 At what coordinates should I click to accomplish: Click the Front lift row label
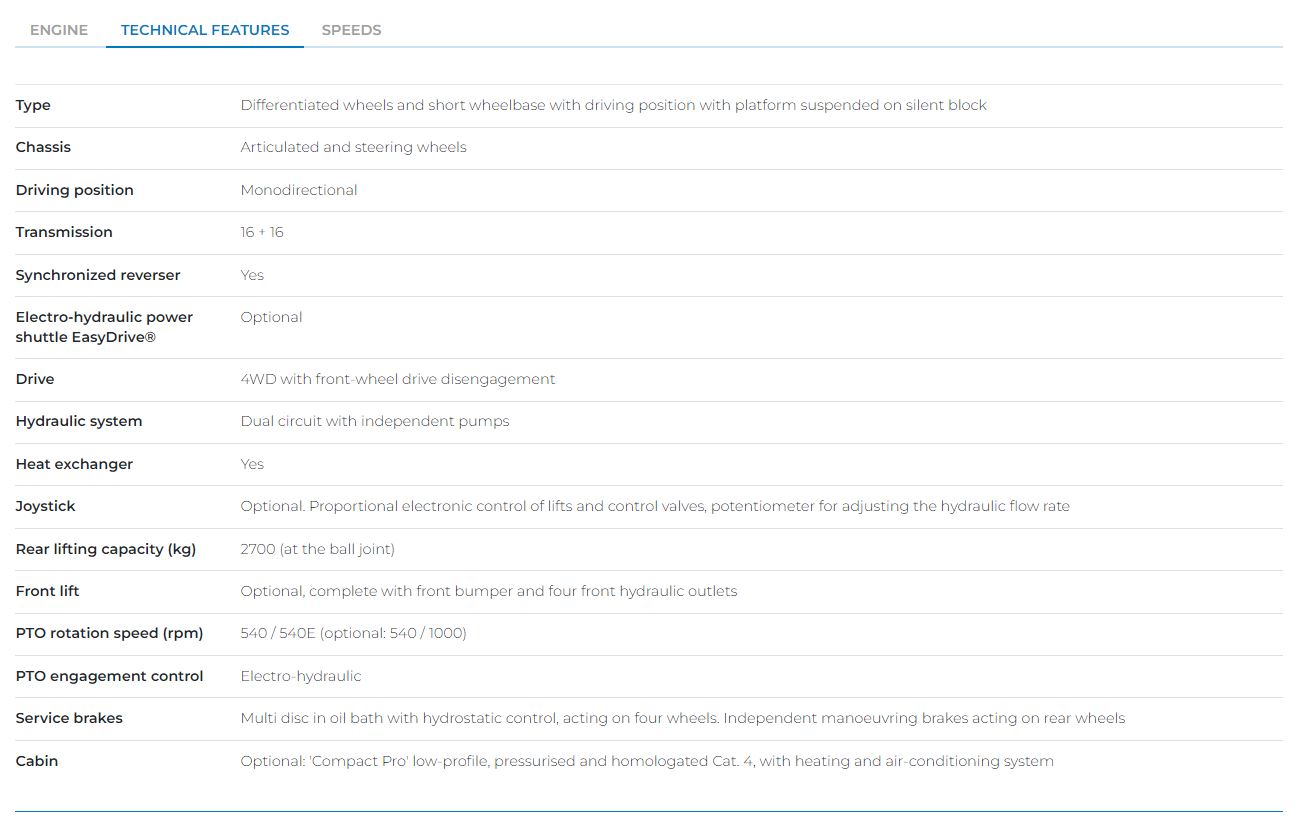tap(47, 591)
